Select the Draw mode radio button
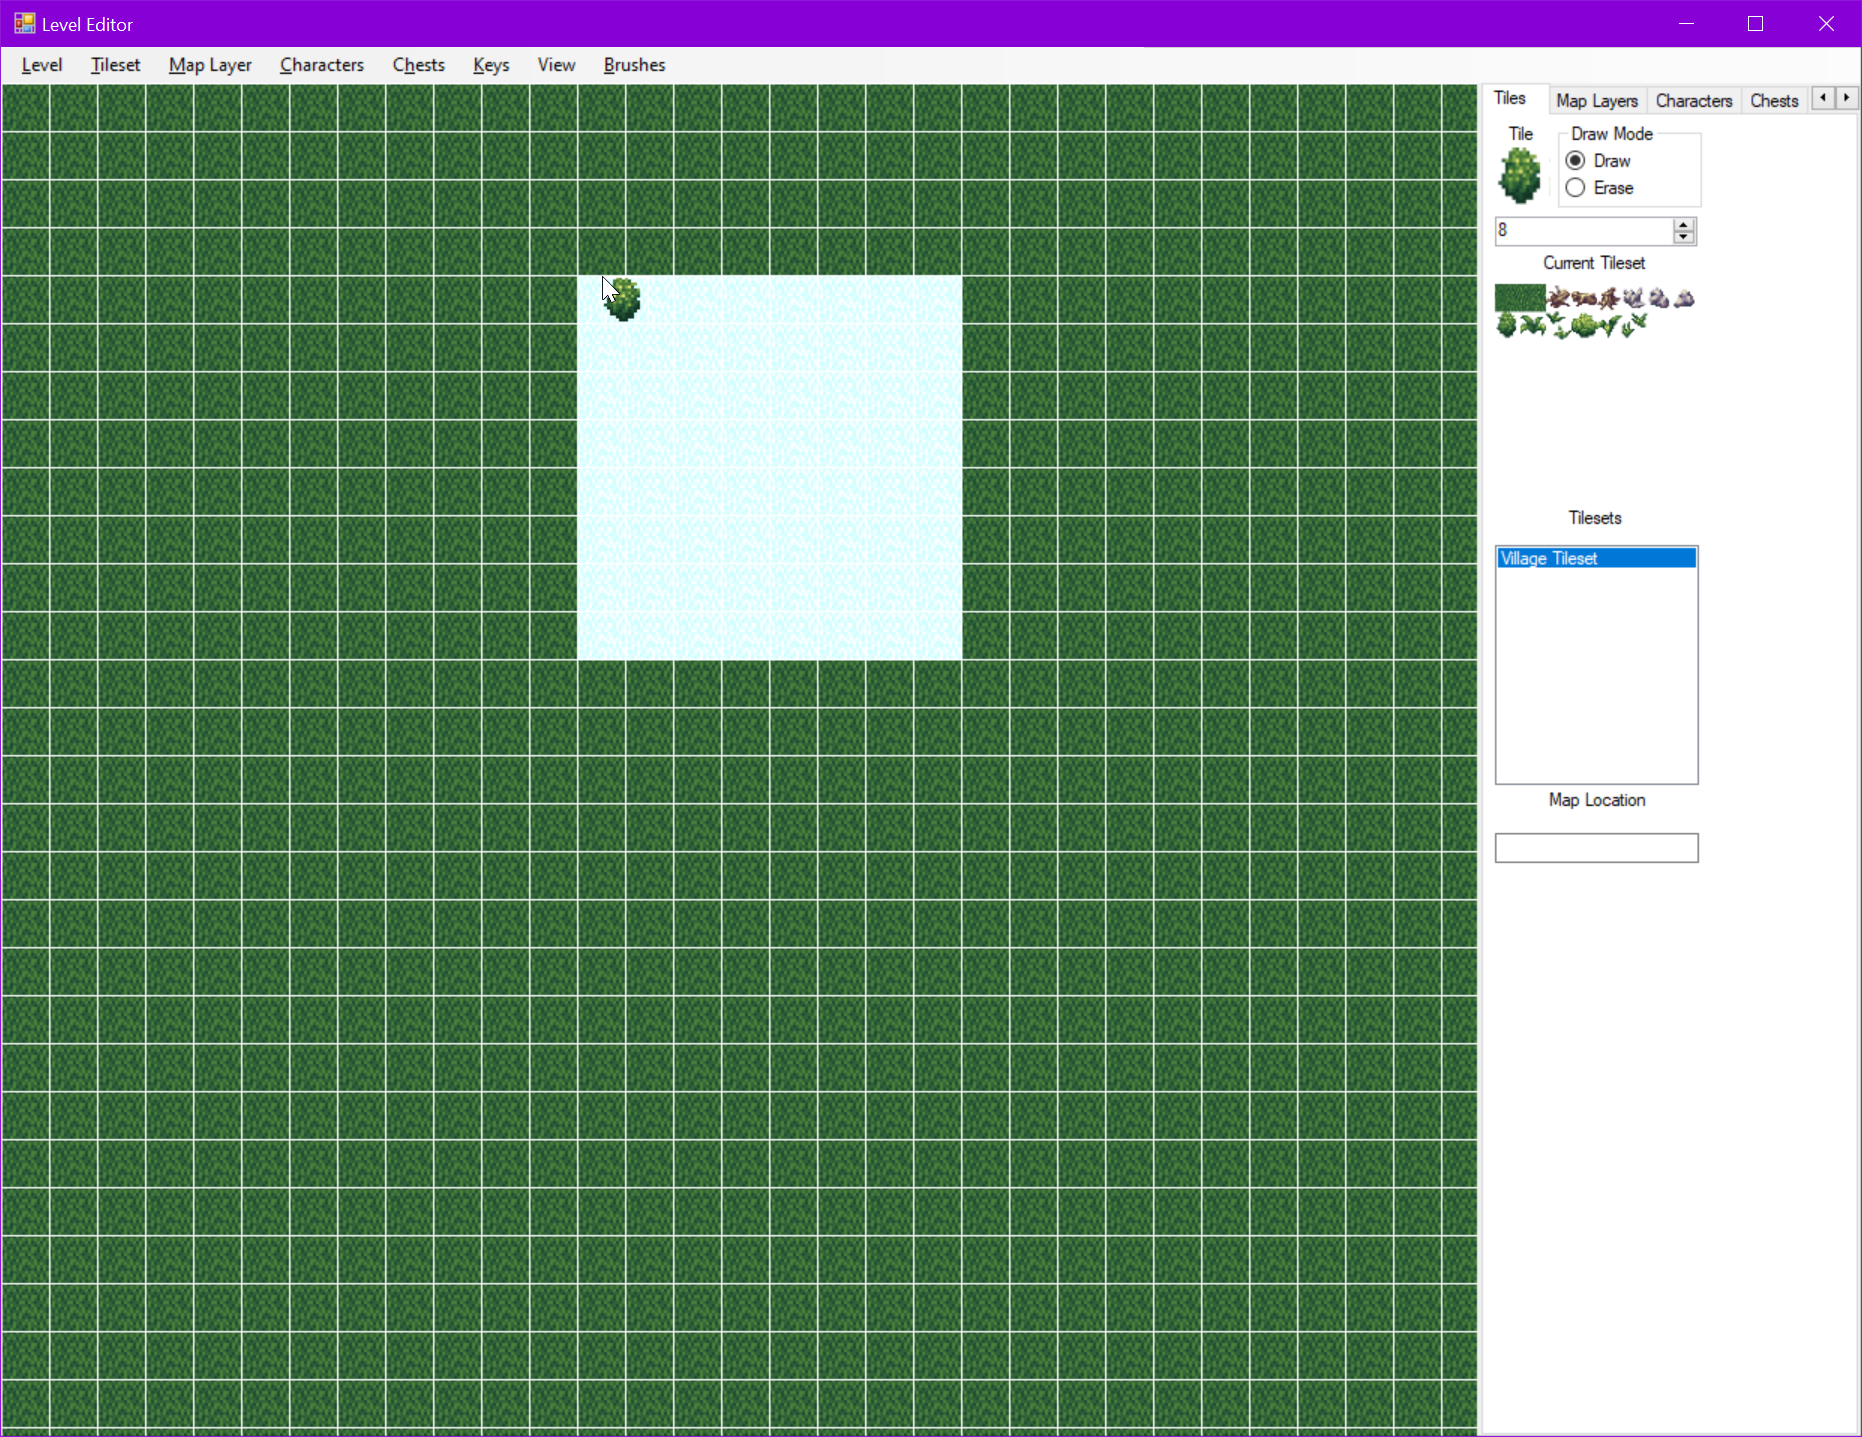Screen dimensions: 1862x1437 [x=1575, y=160]
